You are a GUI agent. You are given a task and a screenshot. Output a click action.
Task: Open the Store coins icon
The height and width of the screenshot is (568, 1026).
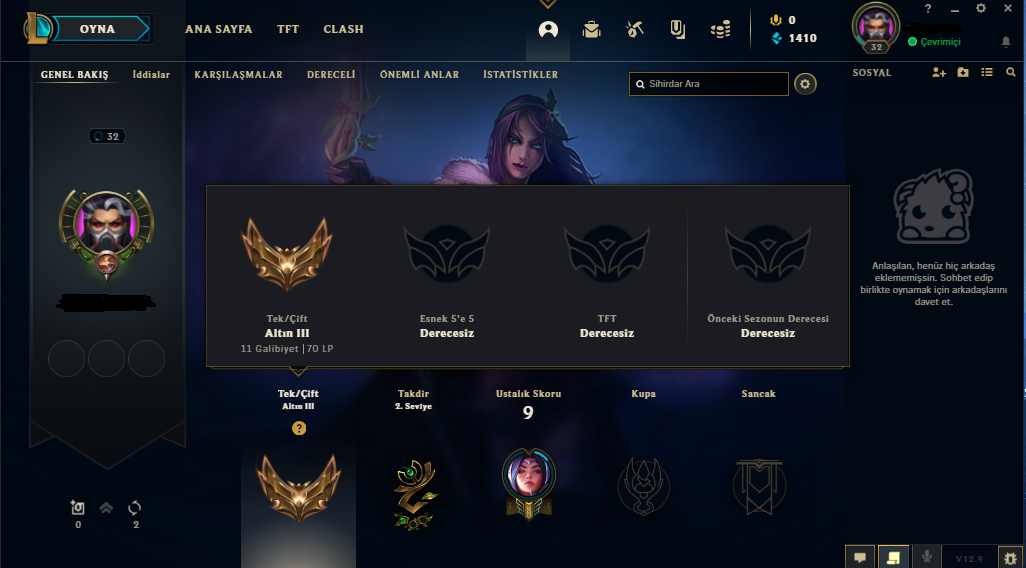pos(720,29)
